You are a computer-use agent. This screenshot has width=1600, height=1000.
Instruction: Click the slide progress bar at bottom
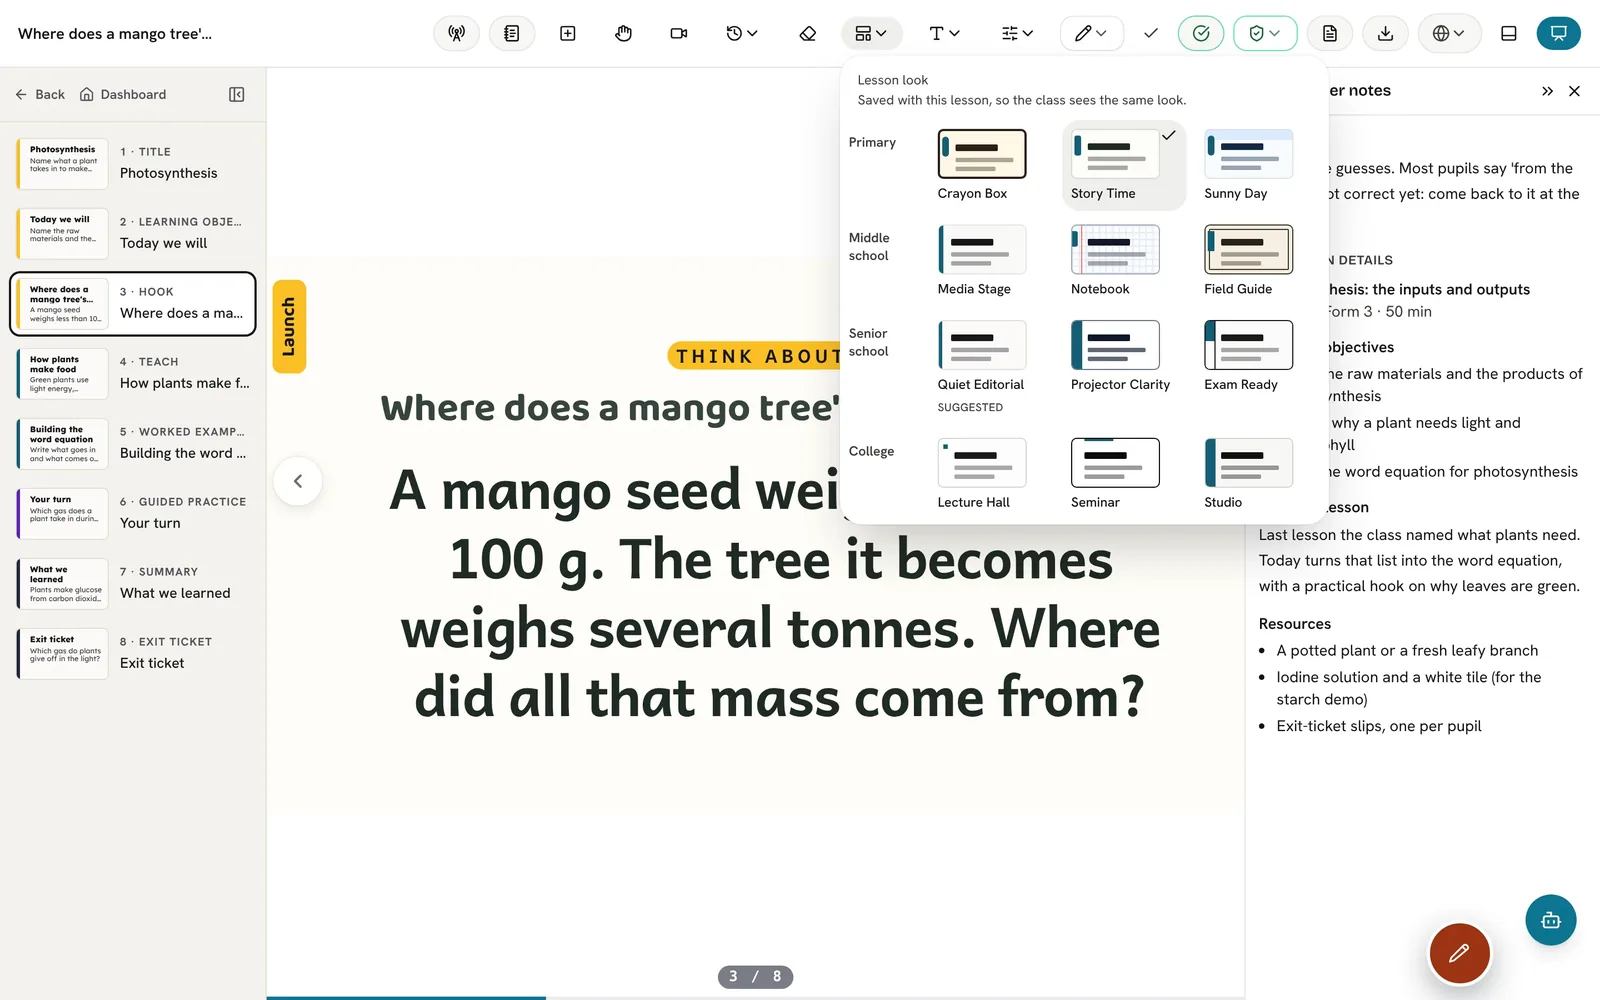coord(755,997)
